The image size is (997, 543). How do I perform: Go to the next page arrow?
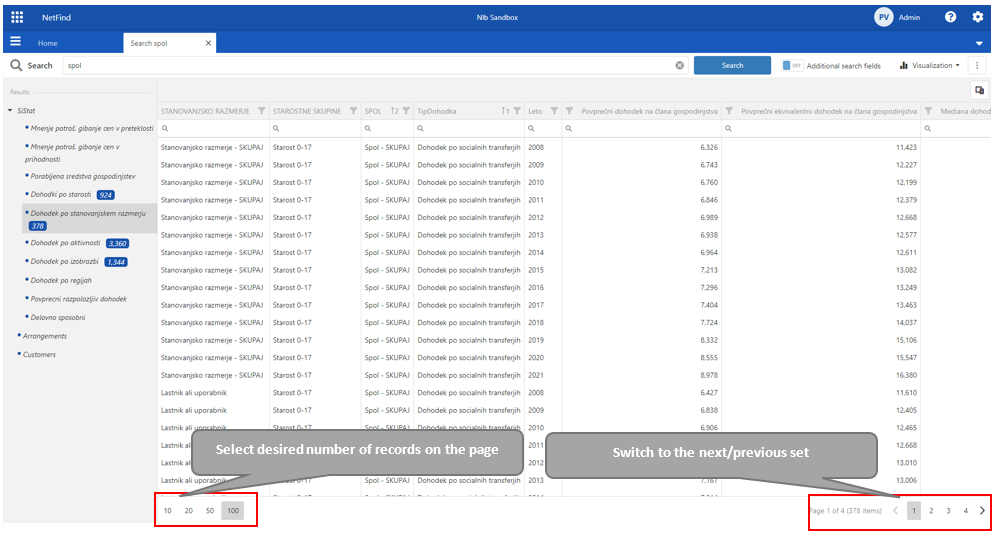click(x=982, y=510)
